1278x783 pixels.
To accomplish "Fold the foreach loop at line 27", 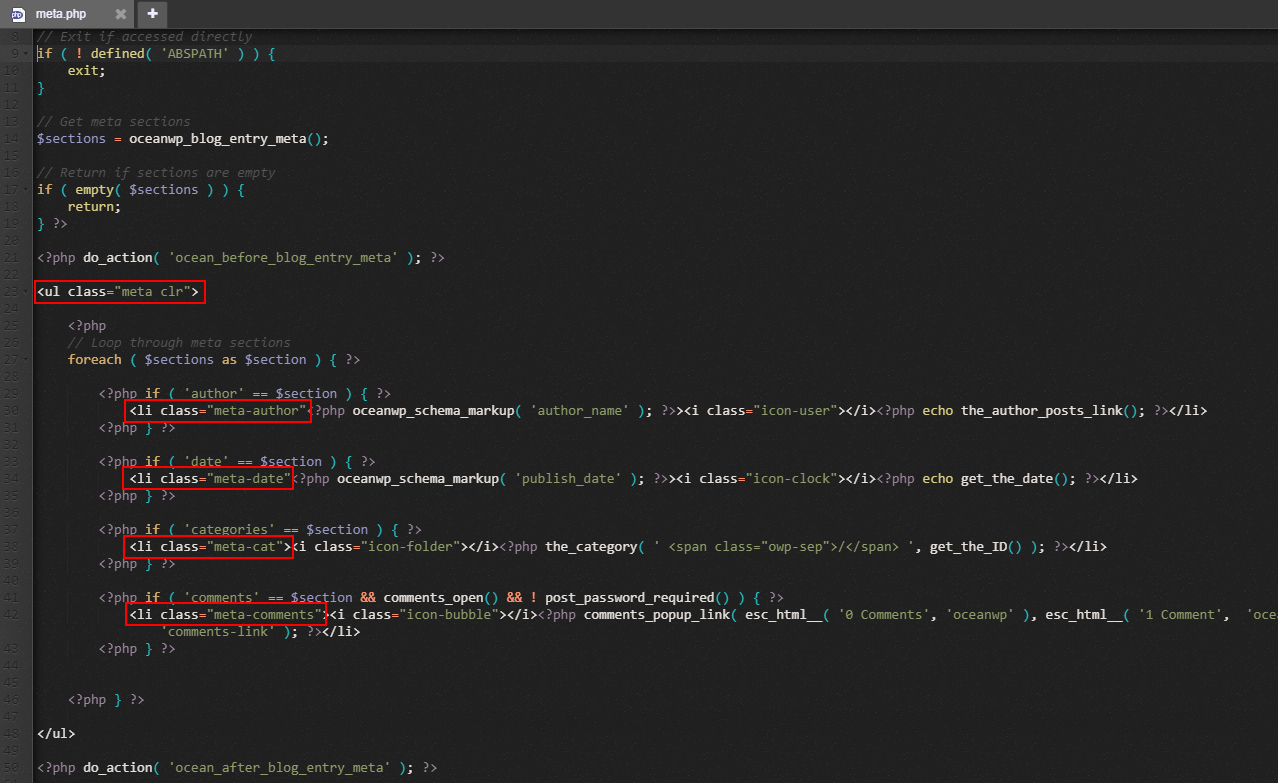I will [28, 359].
